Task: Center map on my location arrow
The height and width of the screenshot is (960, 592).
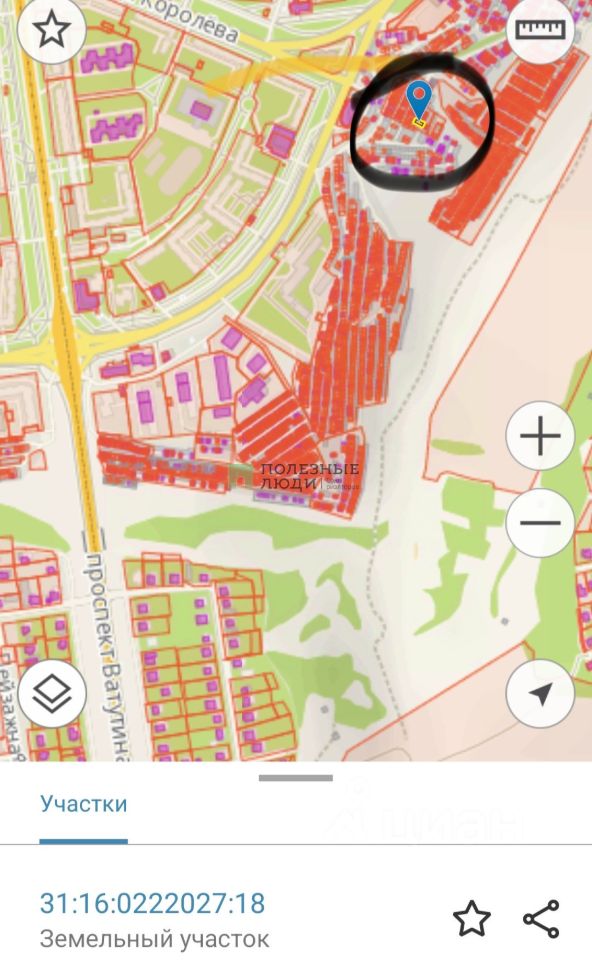Action: pyautogui.click(x=540, y=693)
